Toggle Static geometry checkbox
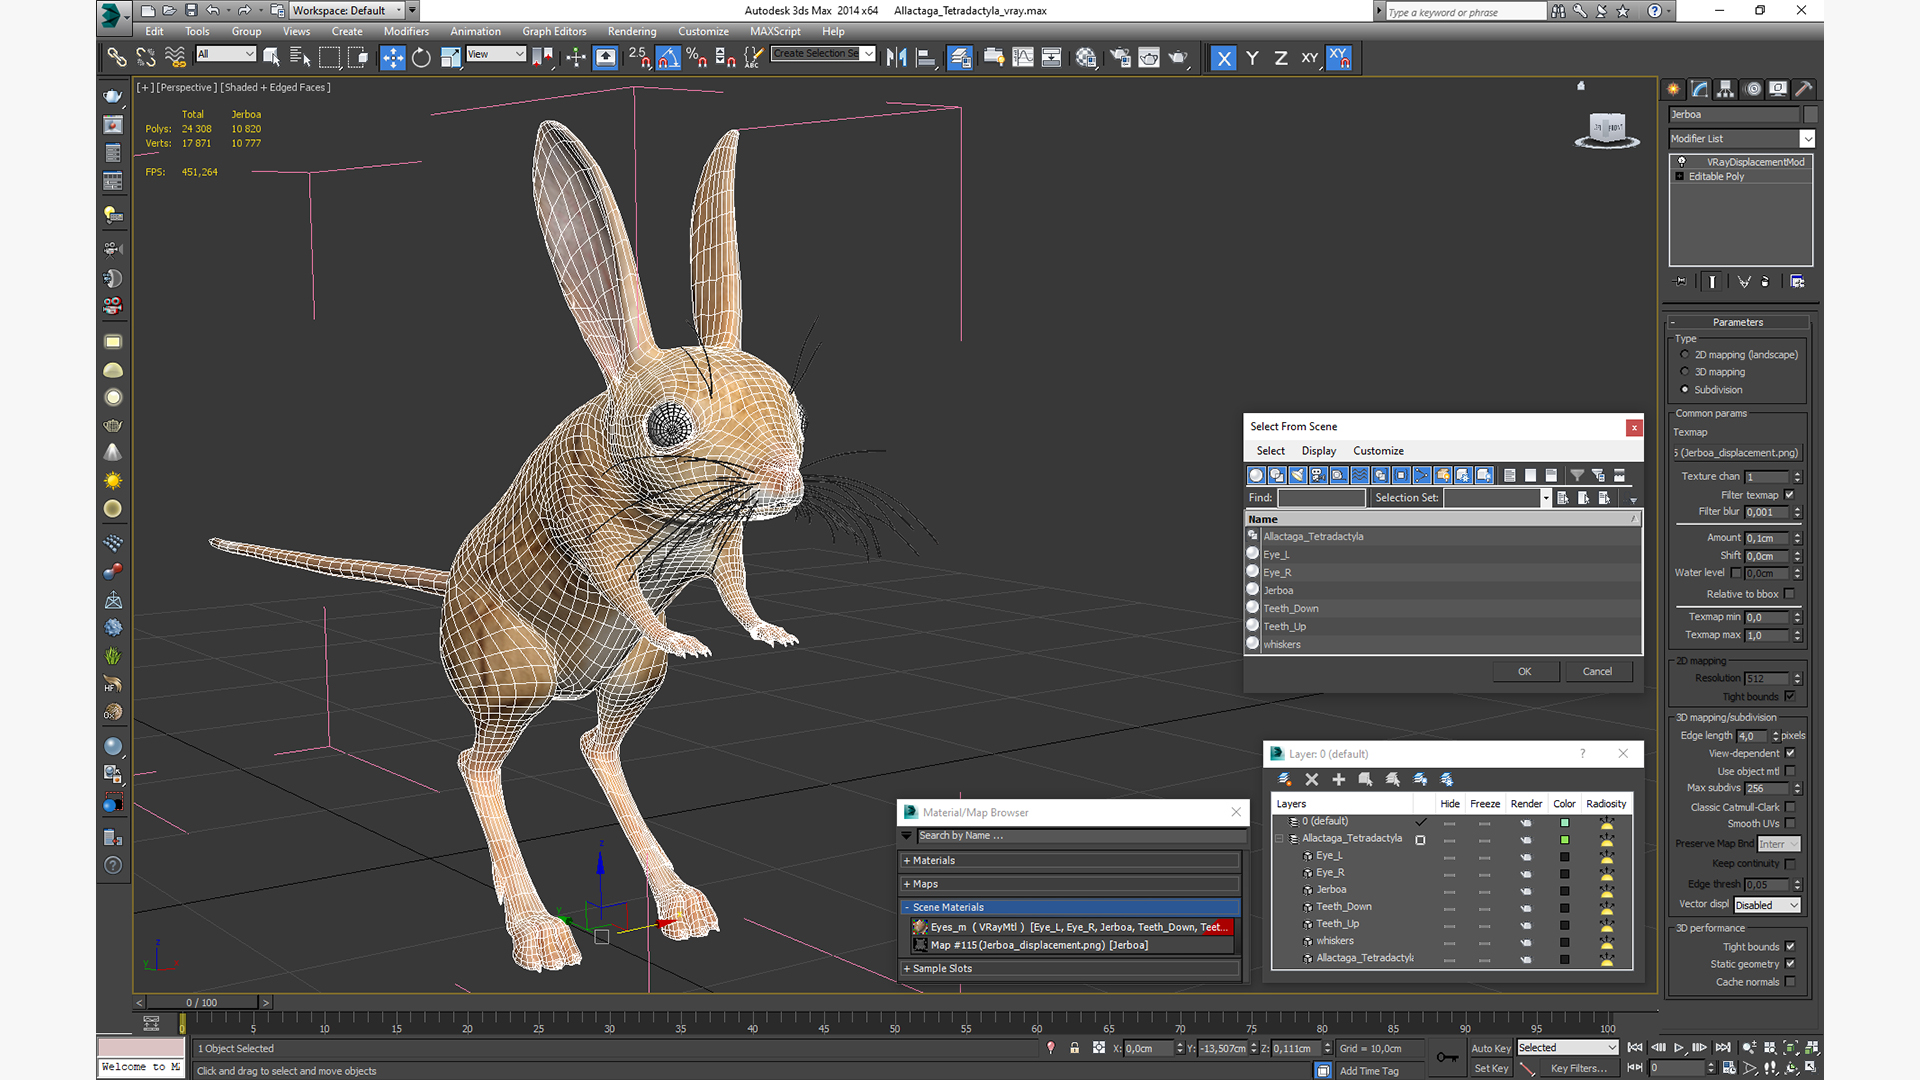 click(1790, 964)
